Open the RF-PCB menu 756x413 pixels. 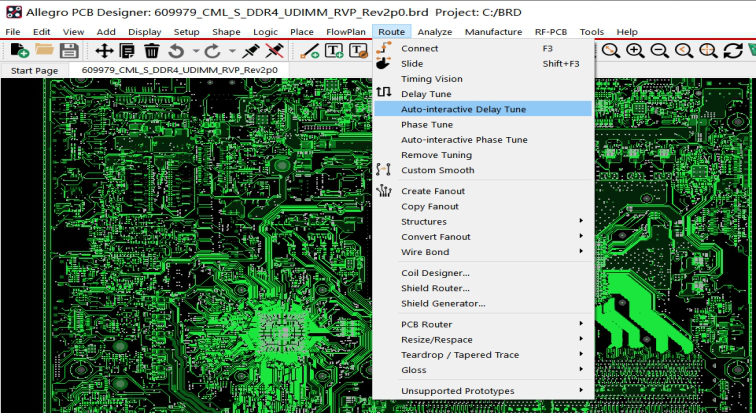[551, 32]
